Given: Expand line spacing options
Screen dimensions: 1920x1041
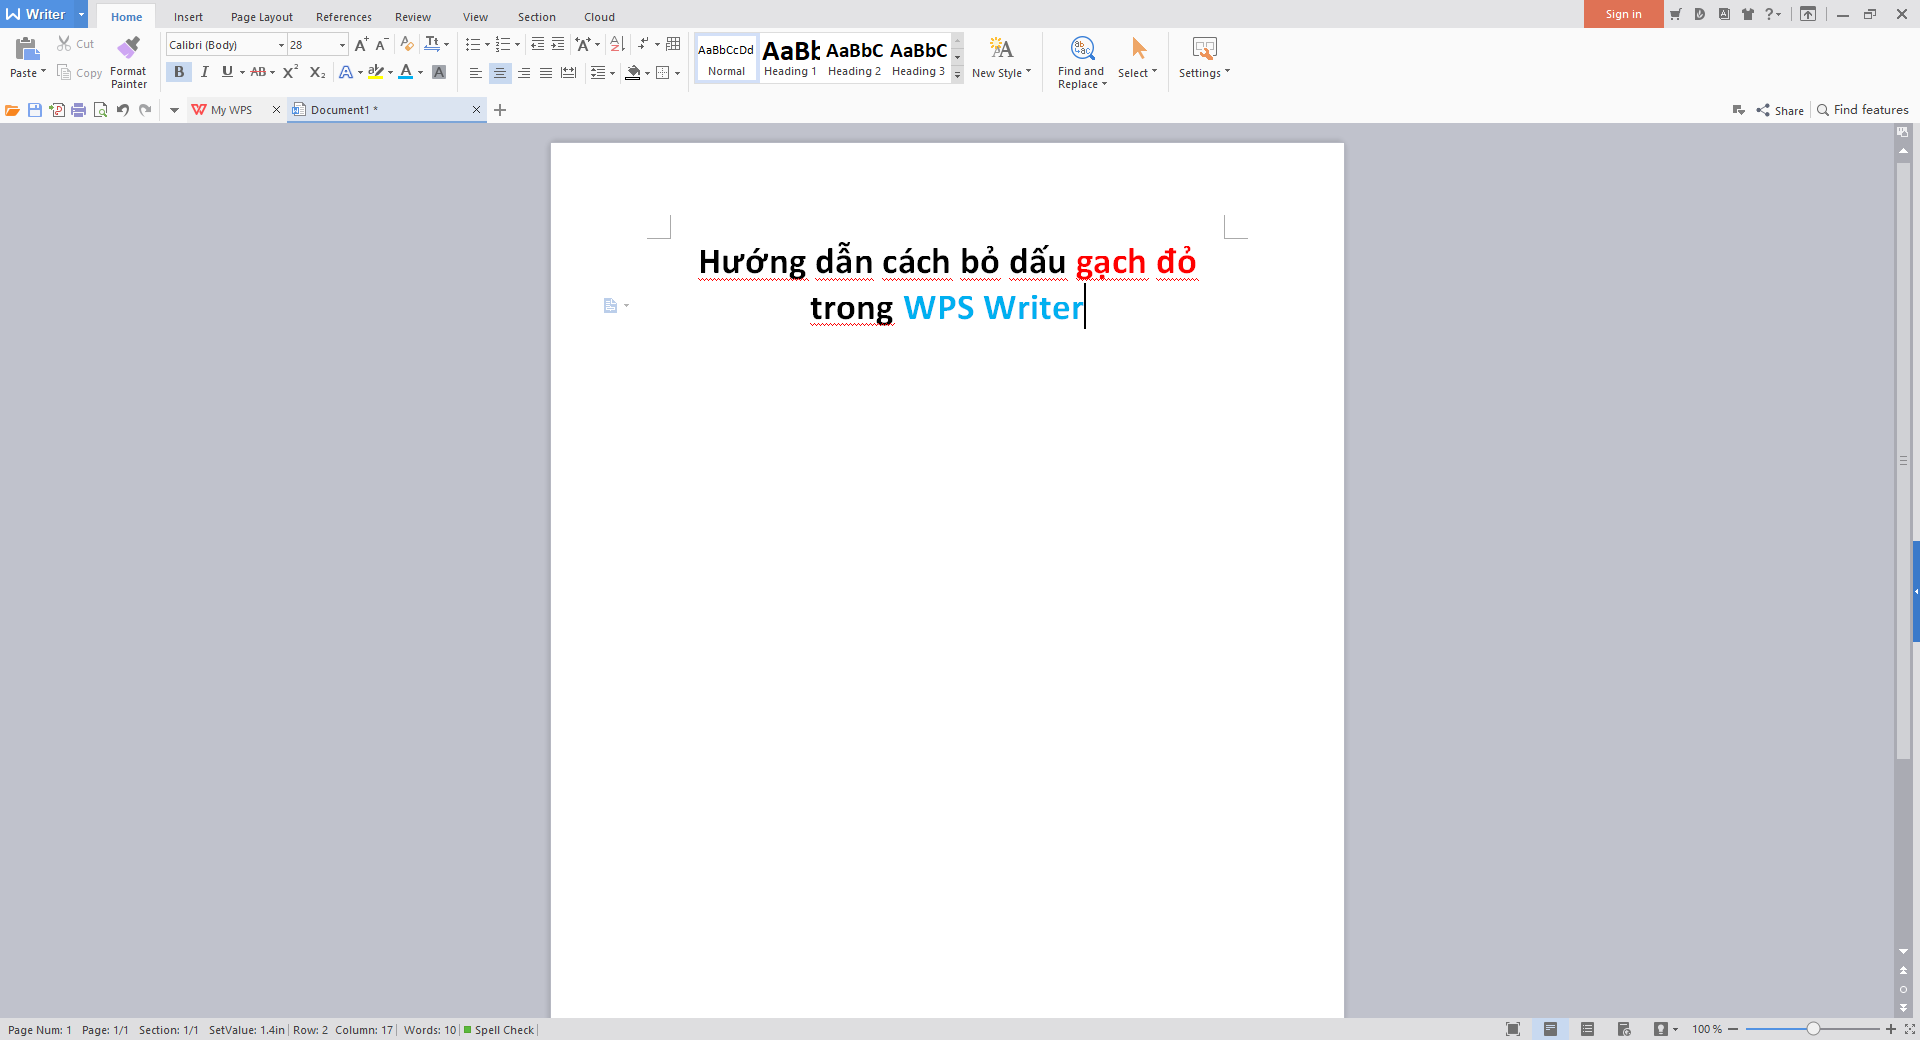Looking at the screenshot, I should coord(612,73).
